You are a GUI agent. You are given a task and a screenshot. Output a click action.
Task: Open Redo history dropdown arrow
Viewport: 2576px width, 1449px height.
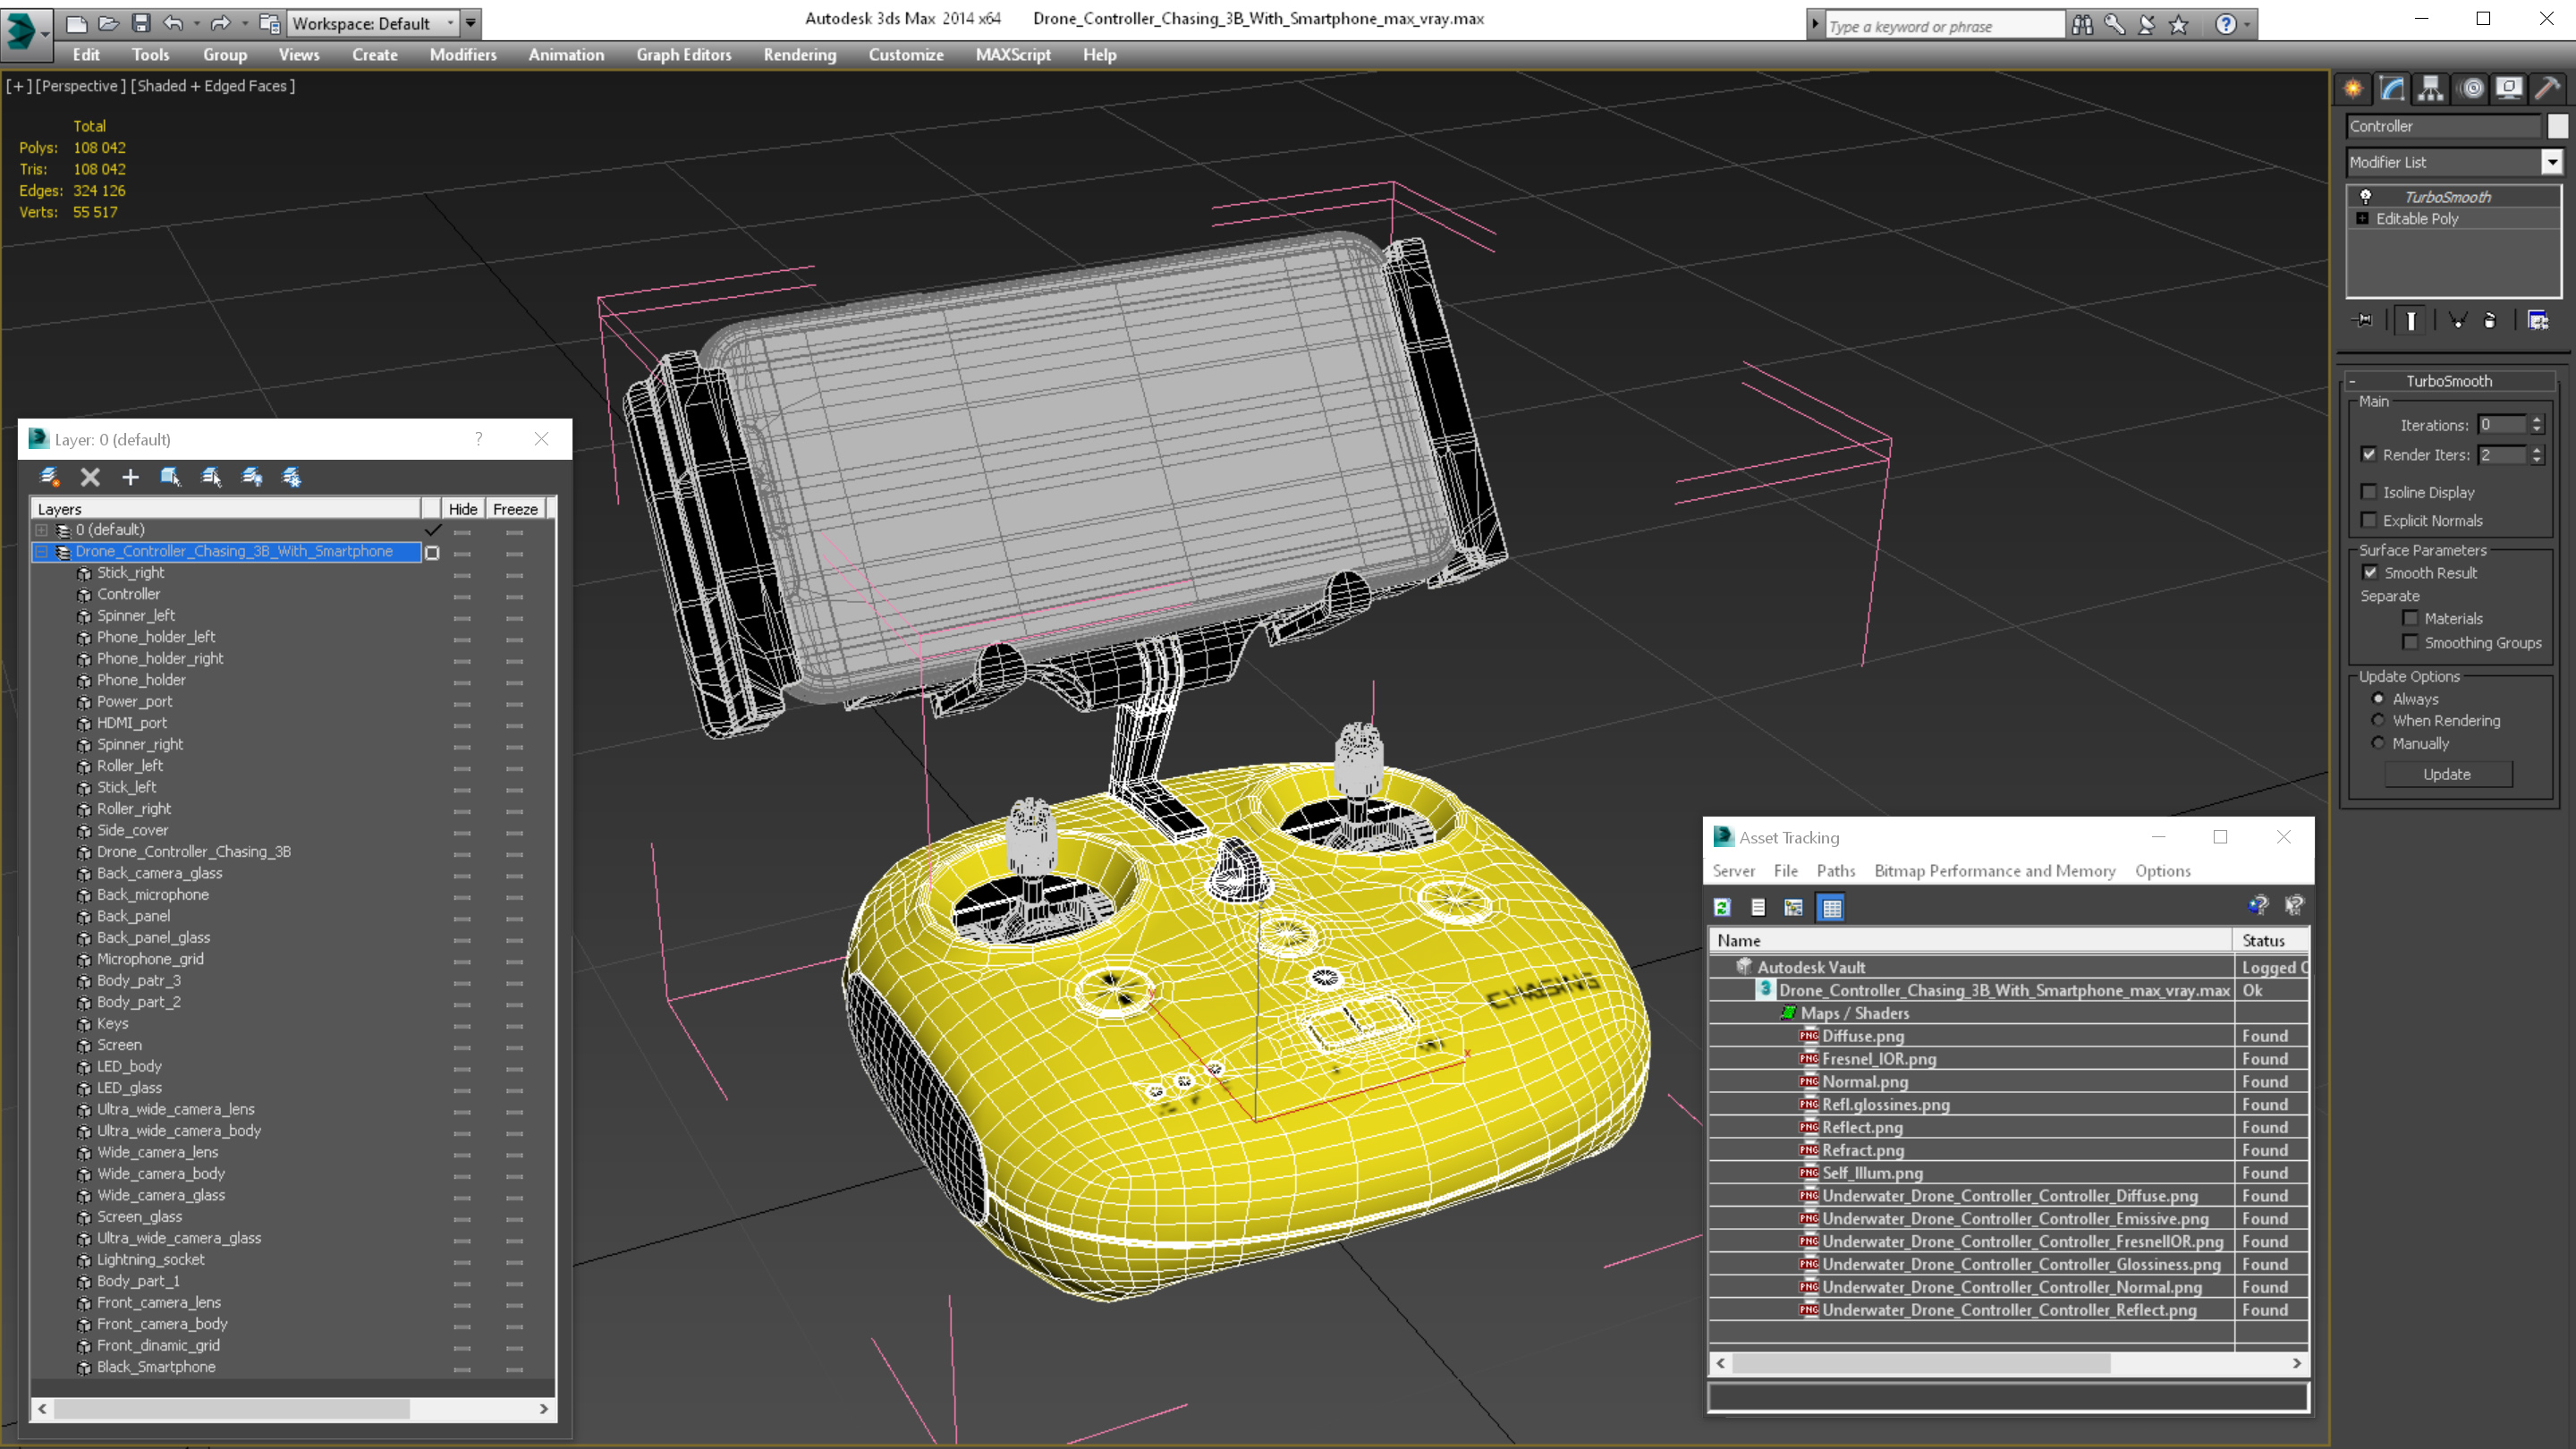[x=243, y=23]
